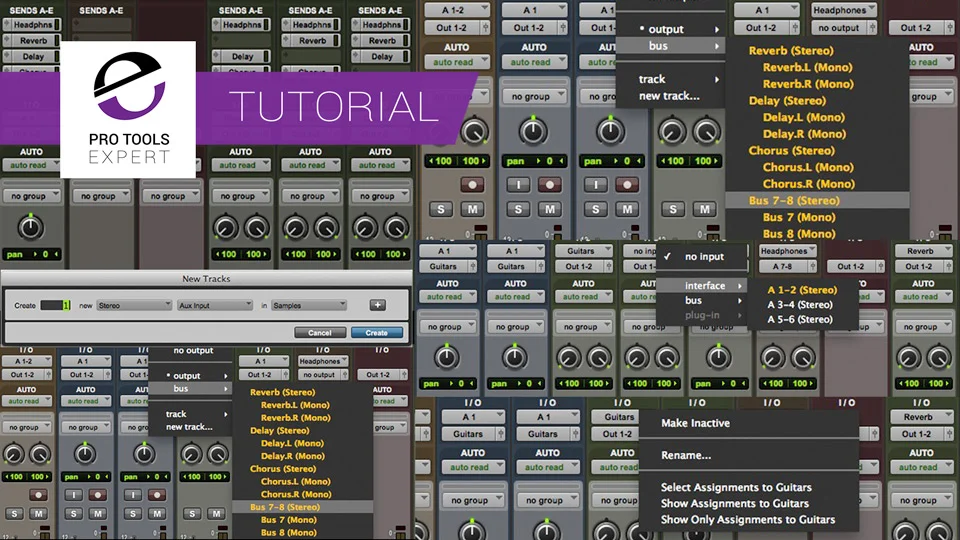This screenshot has width=960, height=540.
Task: Open Out 1-2 selector below A 1-2 under New Tracks
Action: point(23,375)
